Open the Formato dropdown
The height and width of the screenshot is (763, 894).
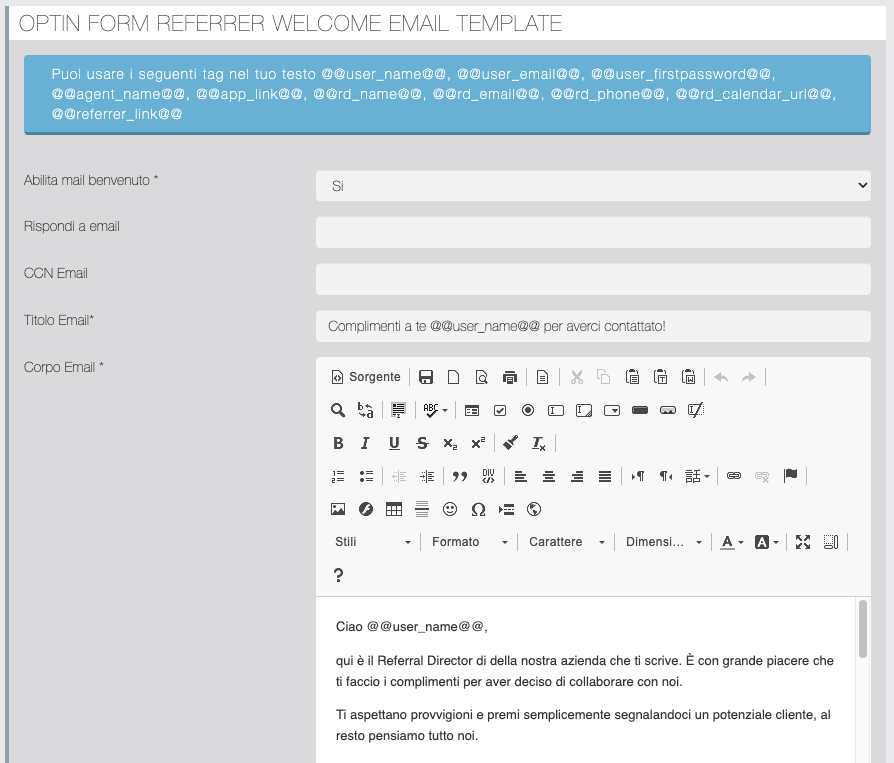[x=470, y=542]
